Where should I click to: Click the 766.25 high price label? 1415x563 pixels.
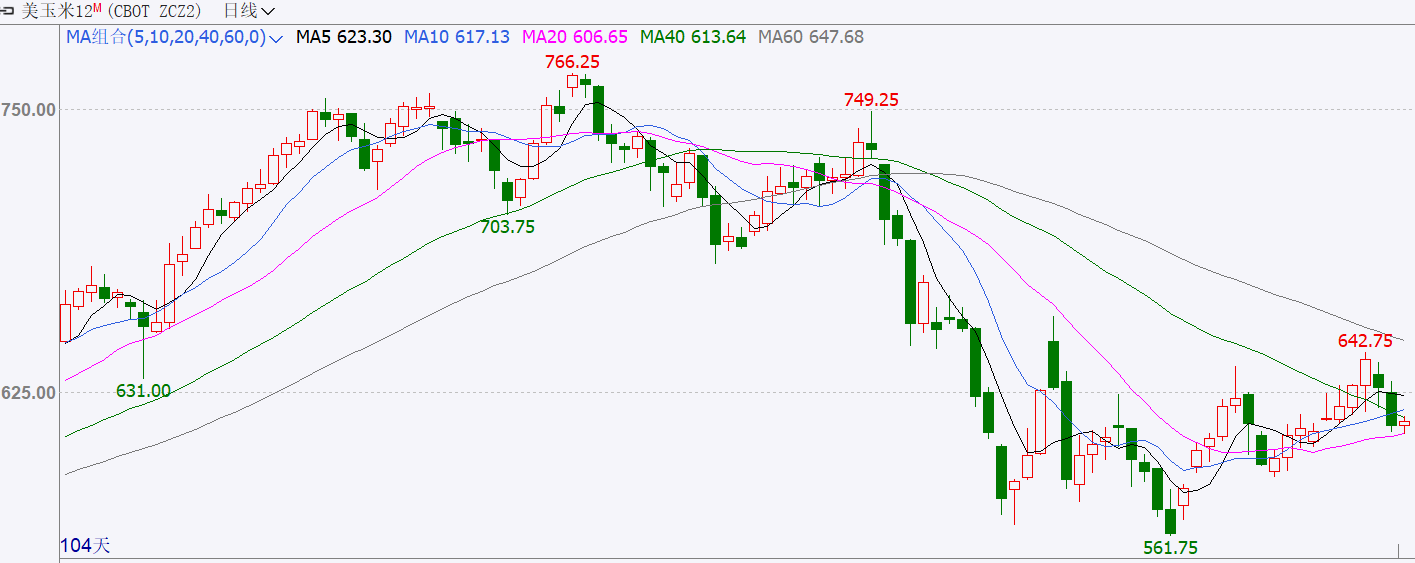click(572, 62)
